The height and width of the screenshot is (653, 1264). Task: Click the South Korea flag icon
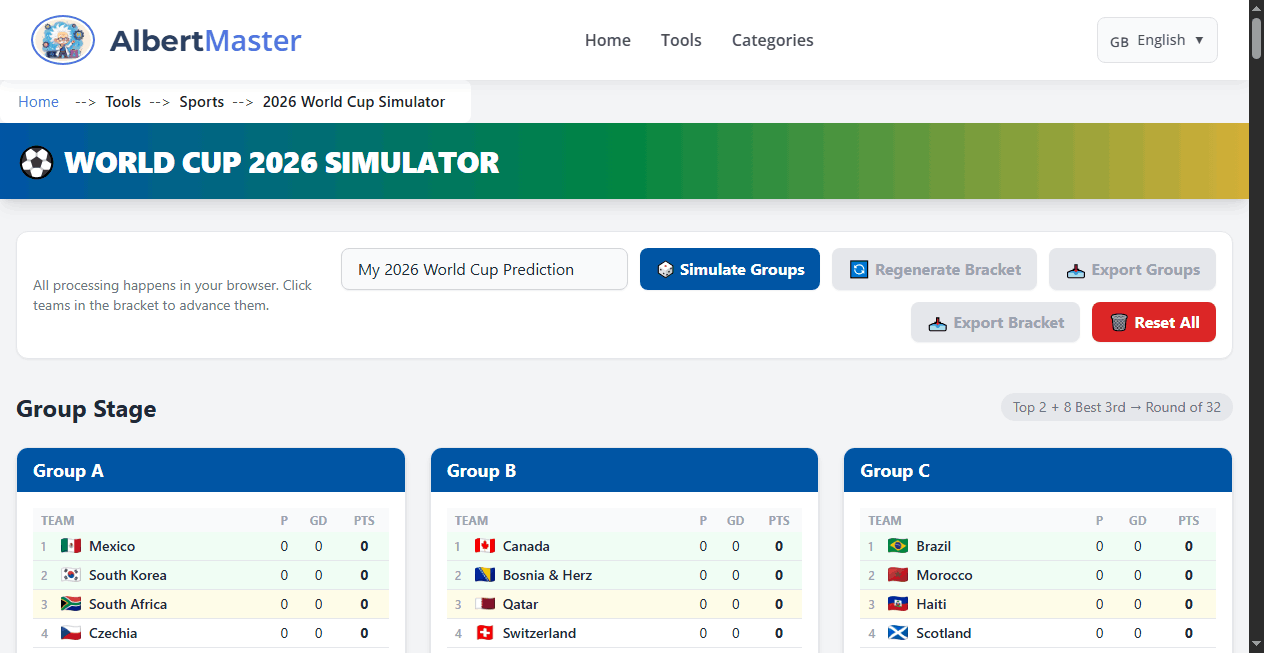[70, 575]
